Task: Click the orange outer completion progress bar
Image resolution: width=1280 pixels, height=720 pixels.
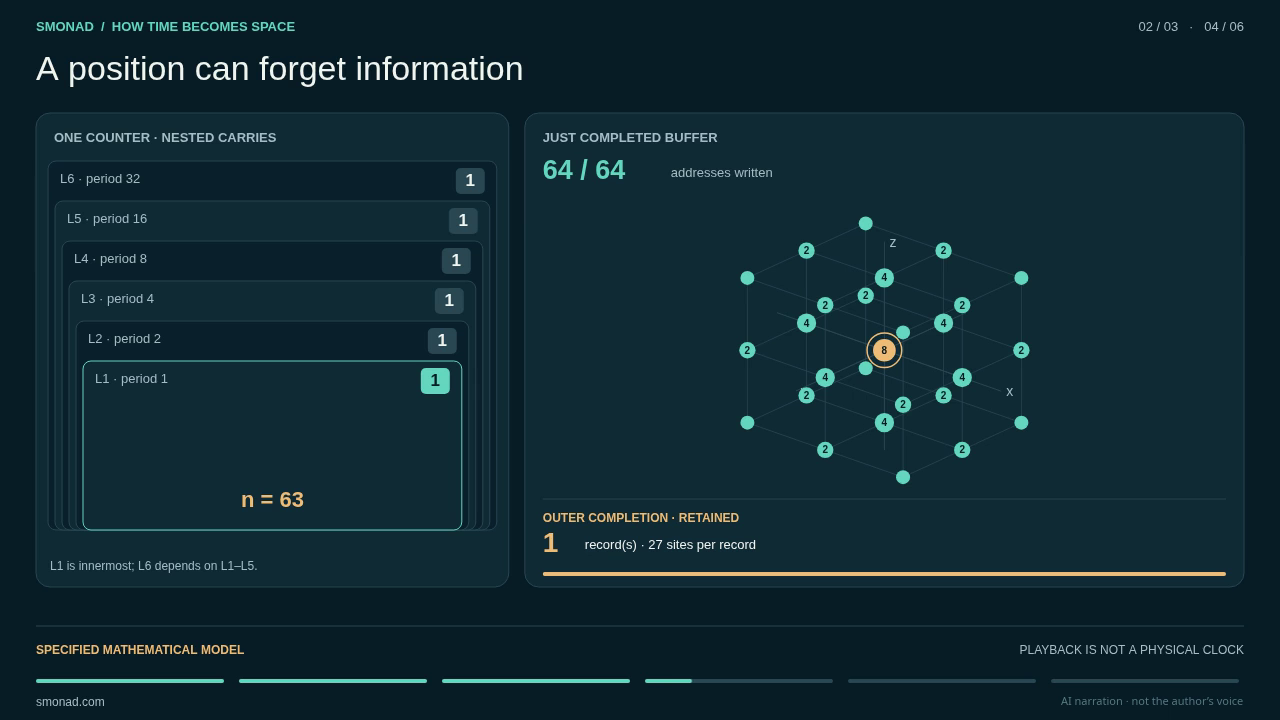Action: [x=884, y=574]
